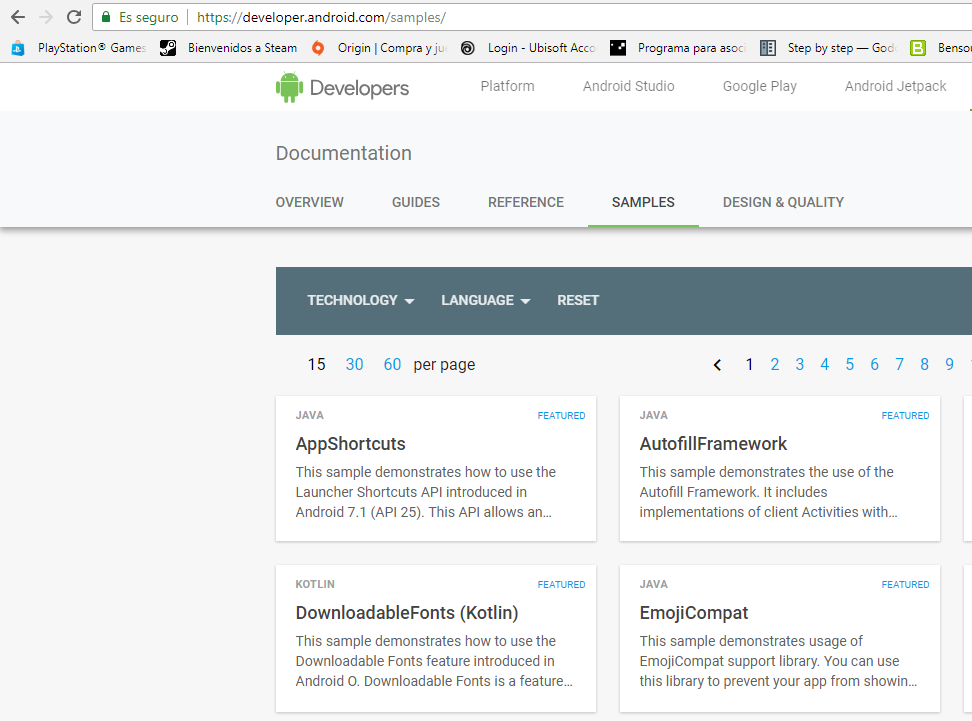Go to results page 2

coord(775,364)
